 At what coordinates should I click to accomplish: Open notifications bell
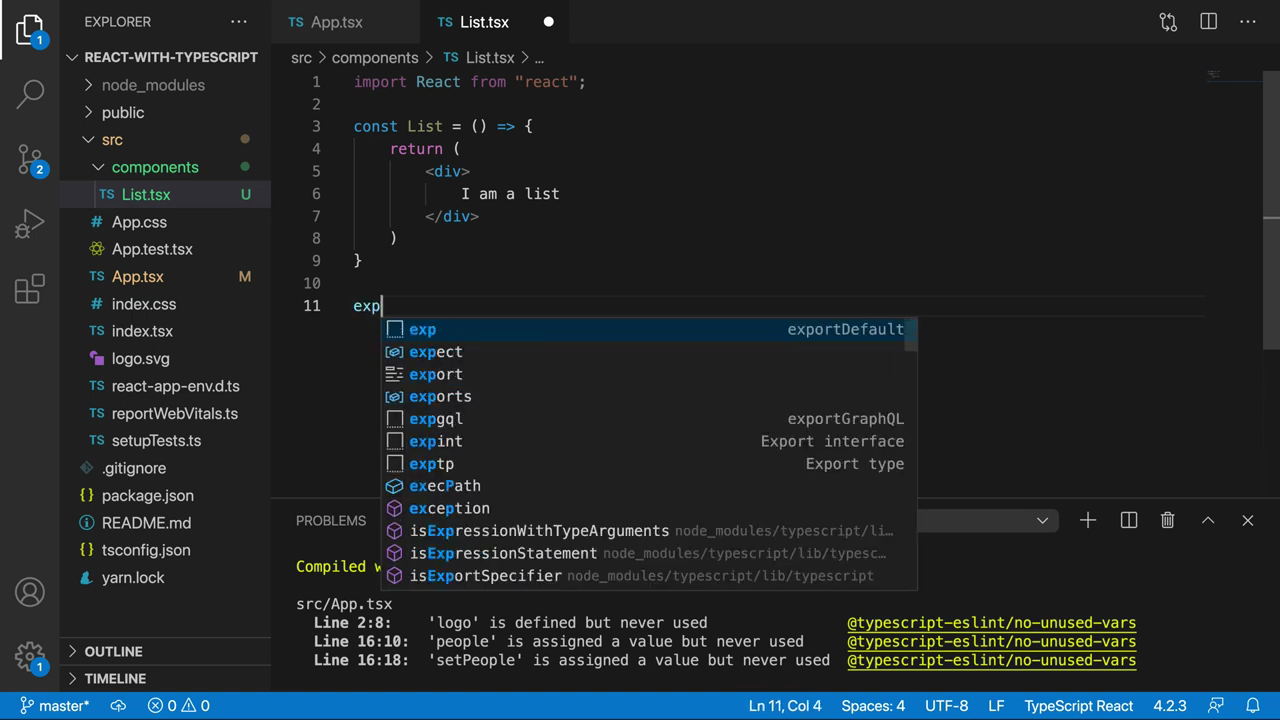click(1252, 705)
